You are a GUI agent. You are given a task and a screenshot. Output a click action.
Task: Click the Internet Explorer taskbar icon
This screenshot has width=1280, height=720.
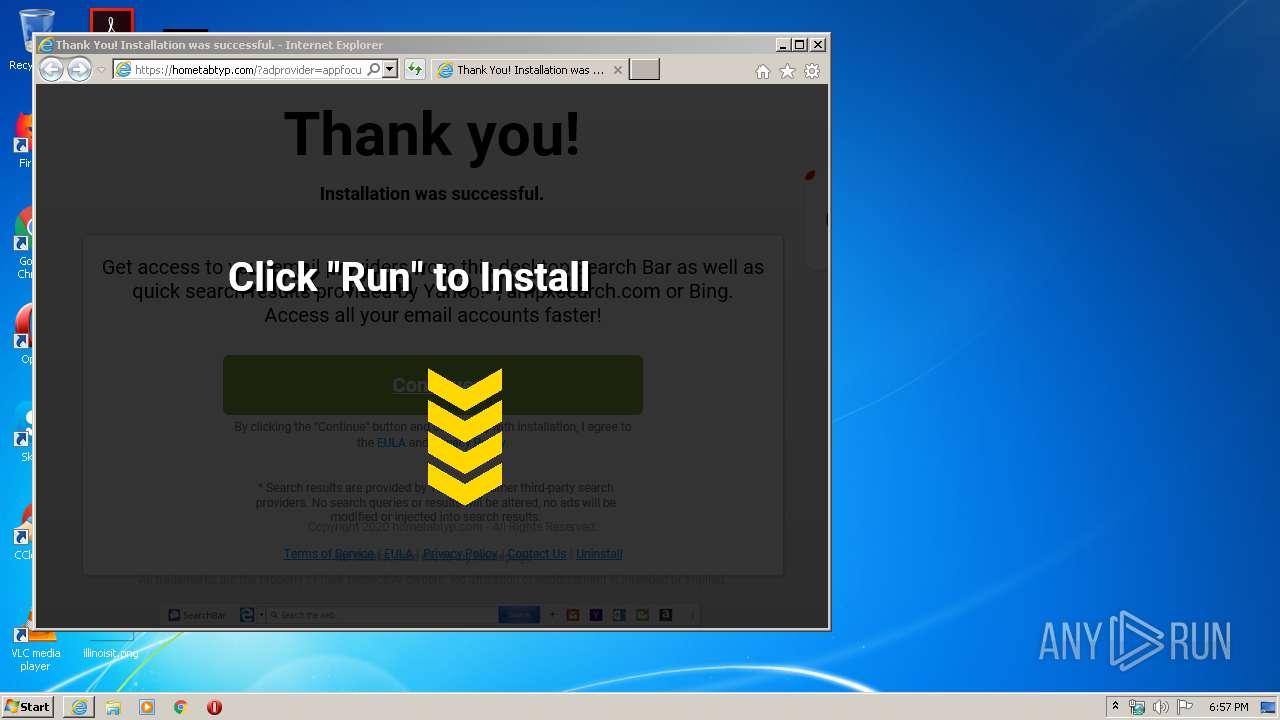point(79,707)
